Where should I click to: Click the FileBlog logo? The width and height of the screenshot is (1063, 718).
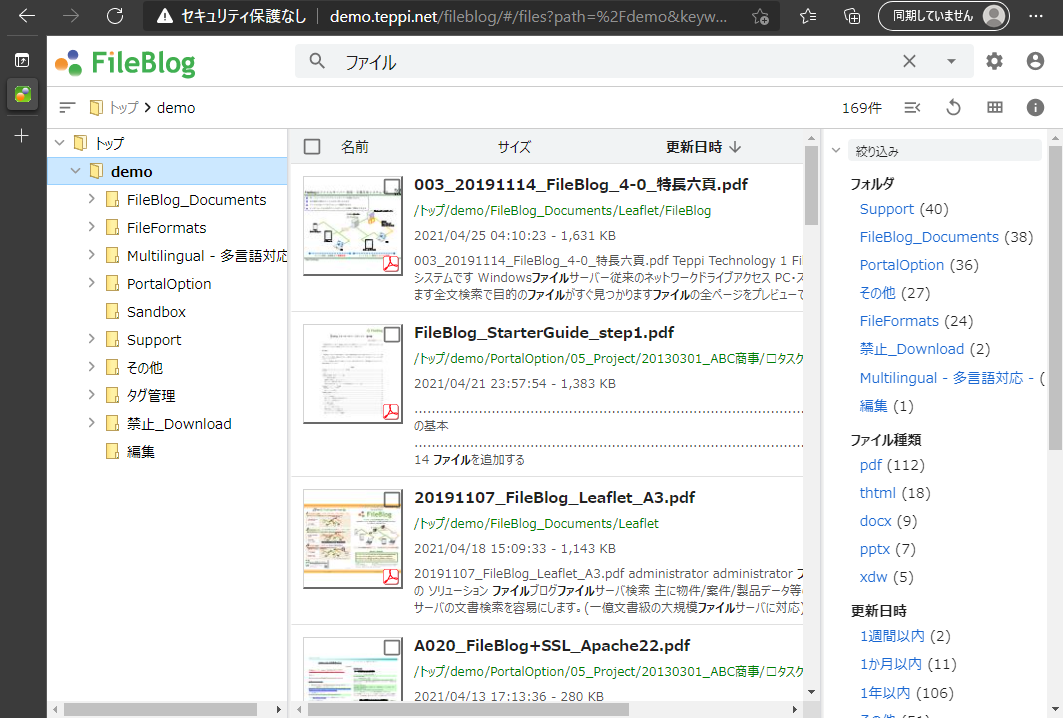pos(125,63)
